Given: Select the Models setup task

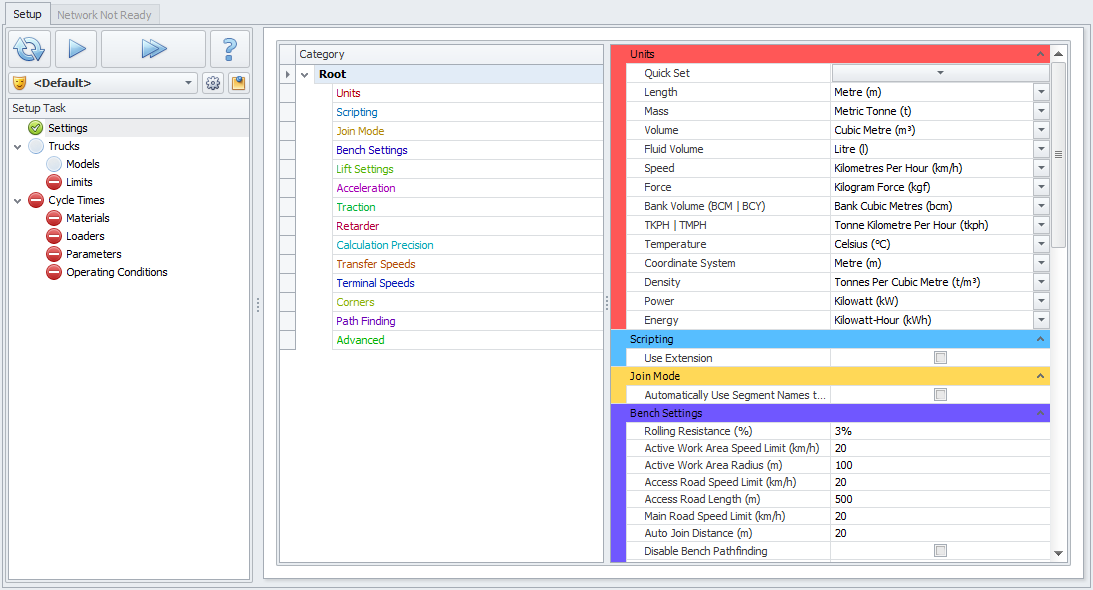Looking at the screenshot, I should pos(82,165).
